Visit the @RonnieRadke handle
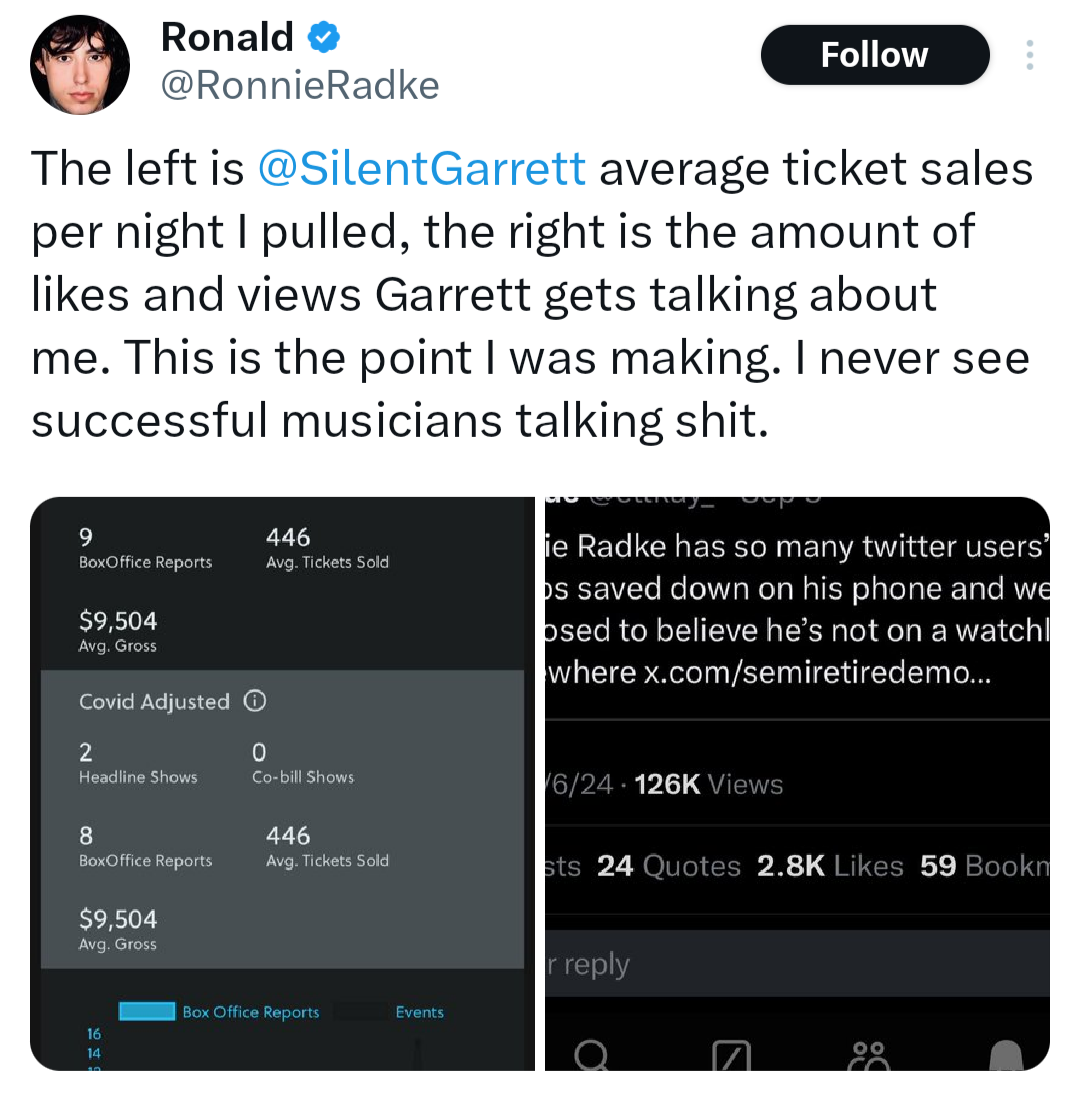This screenshot has height=1103, width=1080. point(300,86)
